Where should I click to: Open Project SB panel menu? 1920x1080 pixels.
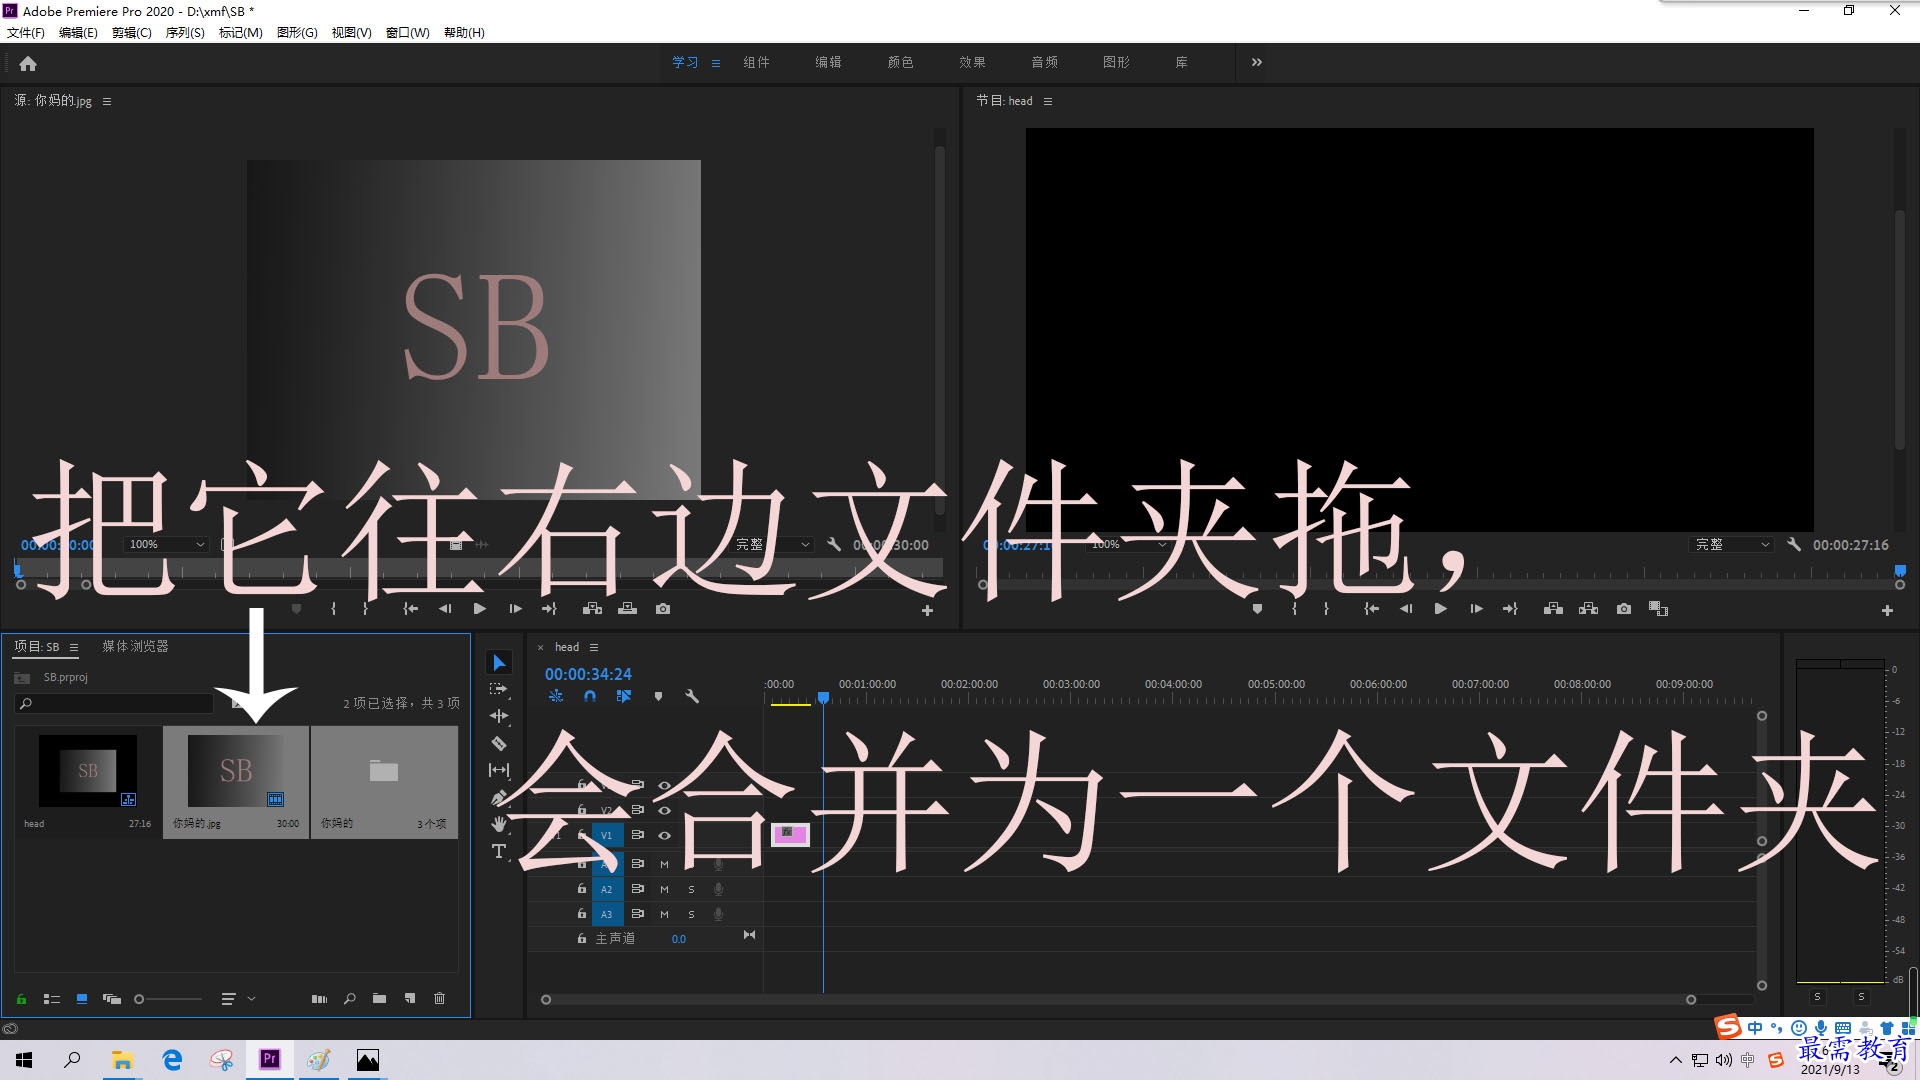(74, 647)
